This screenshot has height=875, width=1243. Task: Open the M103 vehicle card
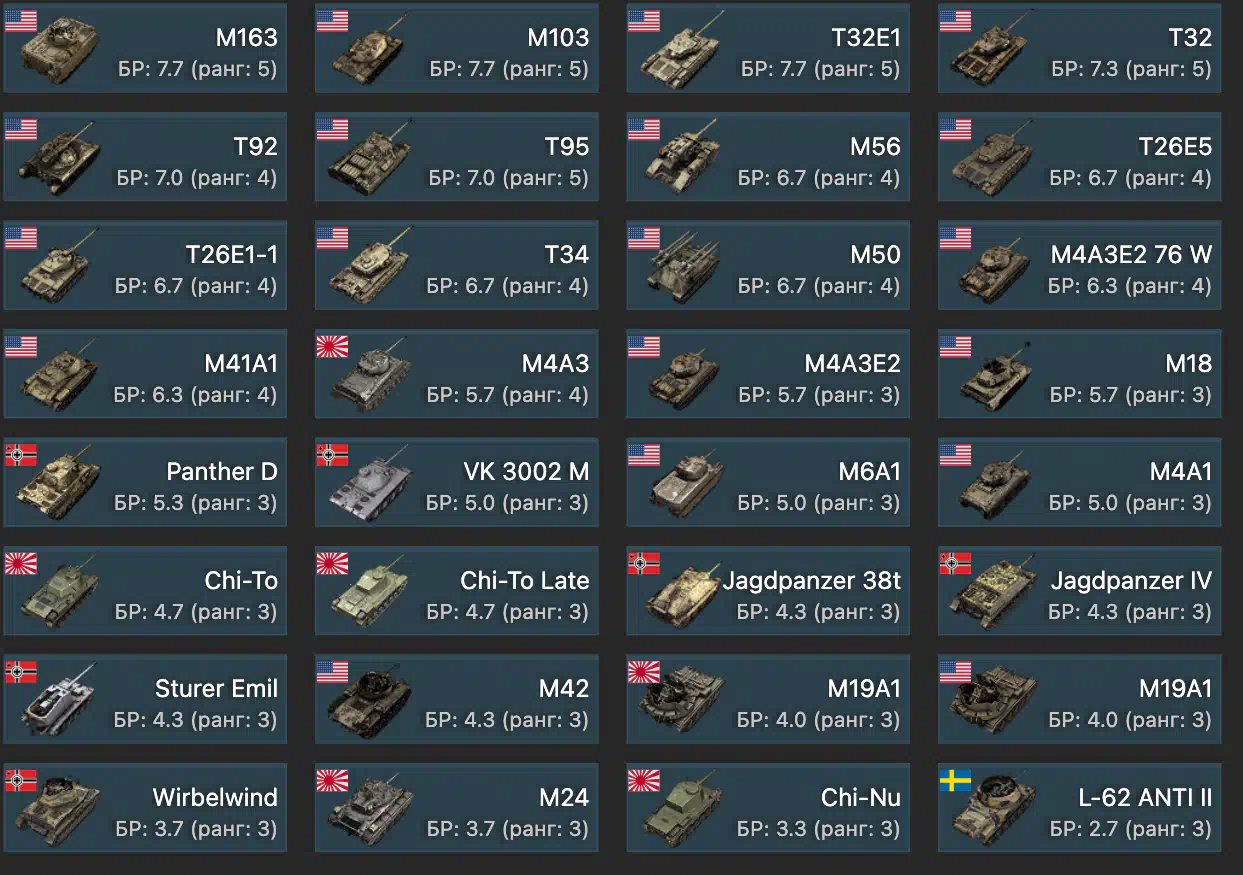457,48
